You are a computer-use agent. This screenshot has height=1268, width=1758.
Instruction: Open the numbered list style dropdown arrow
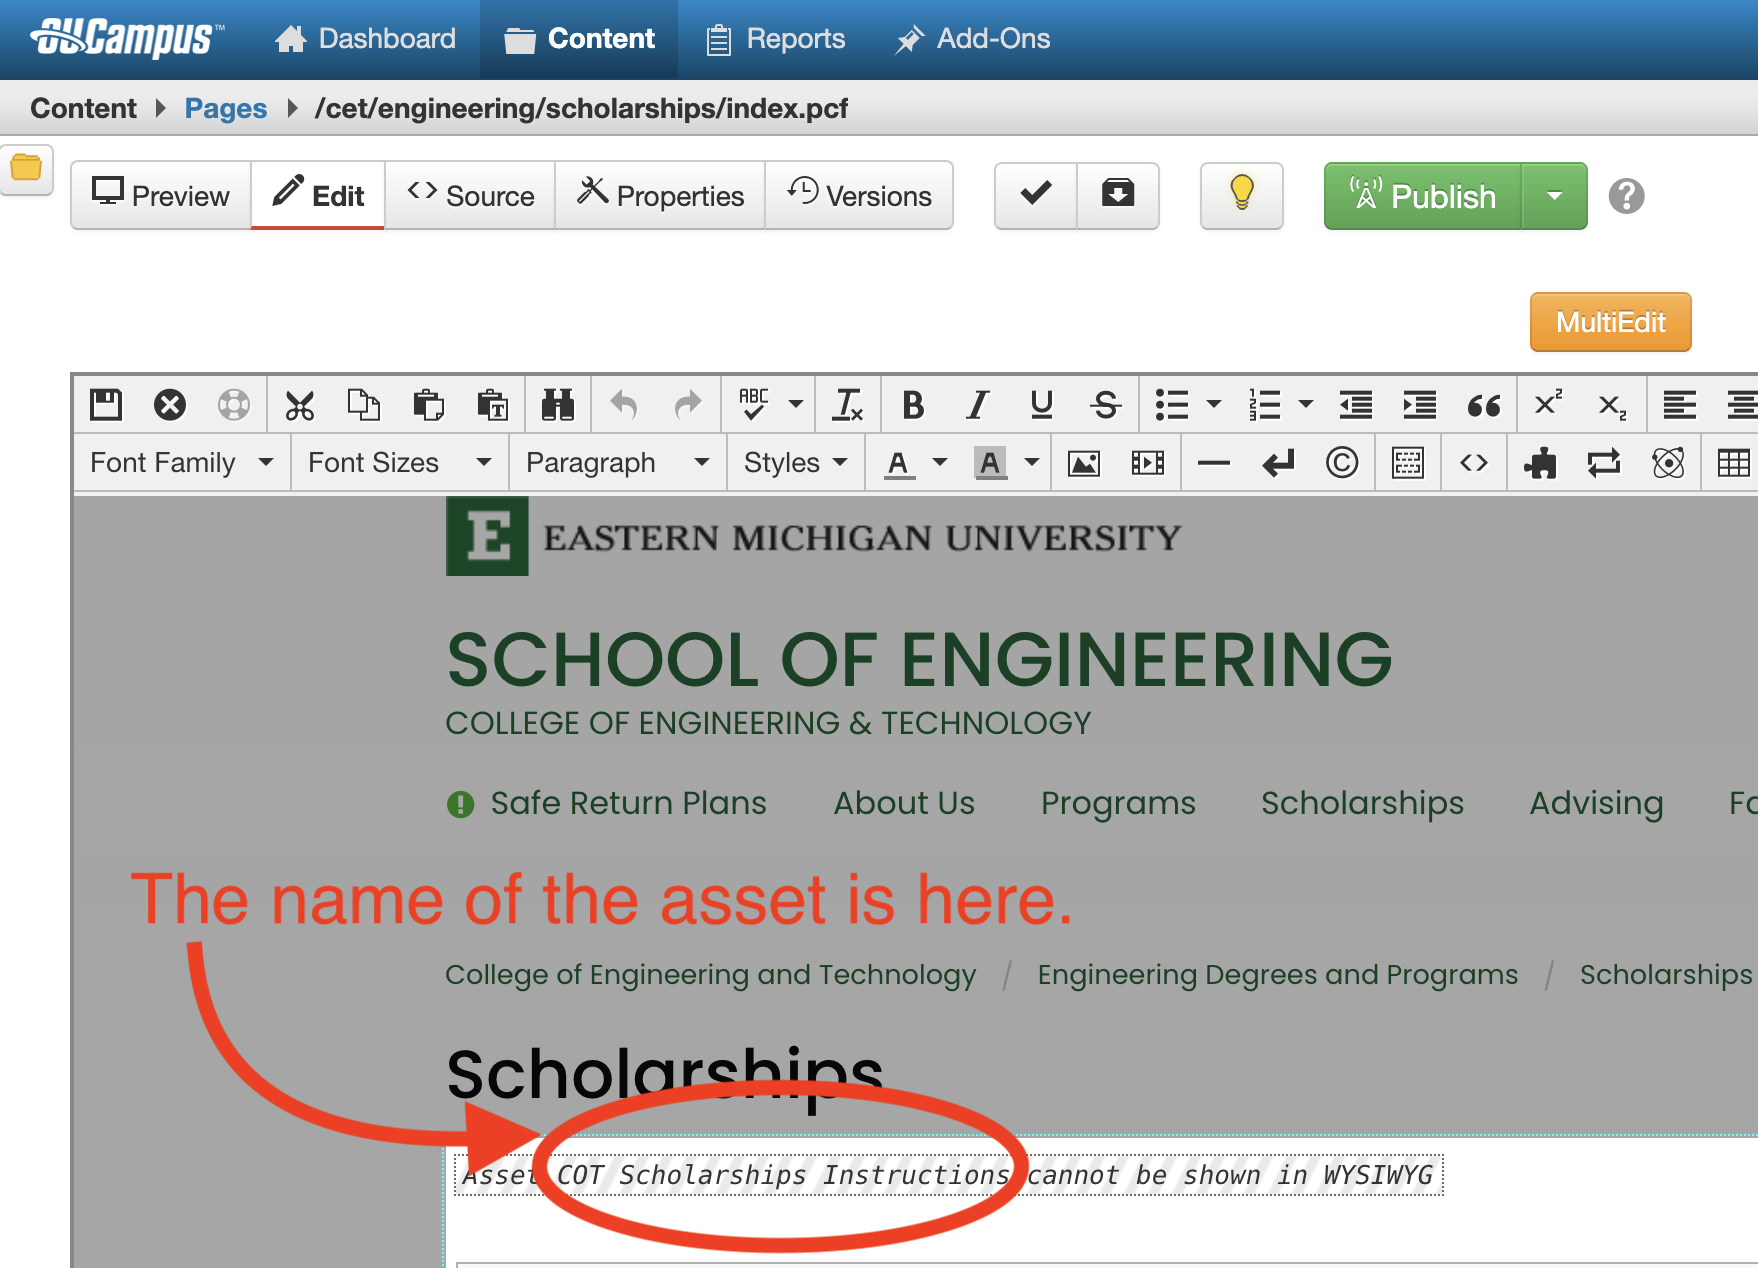1306,405
